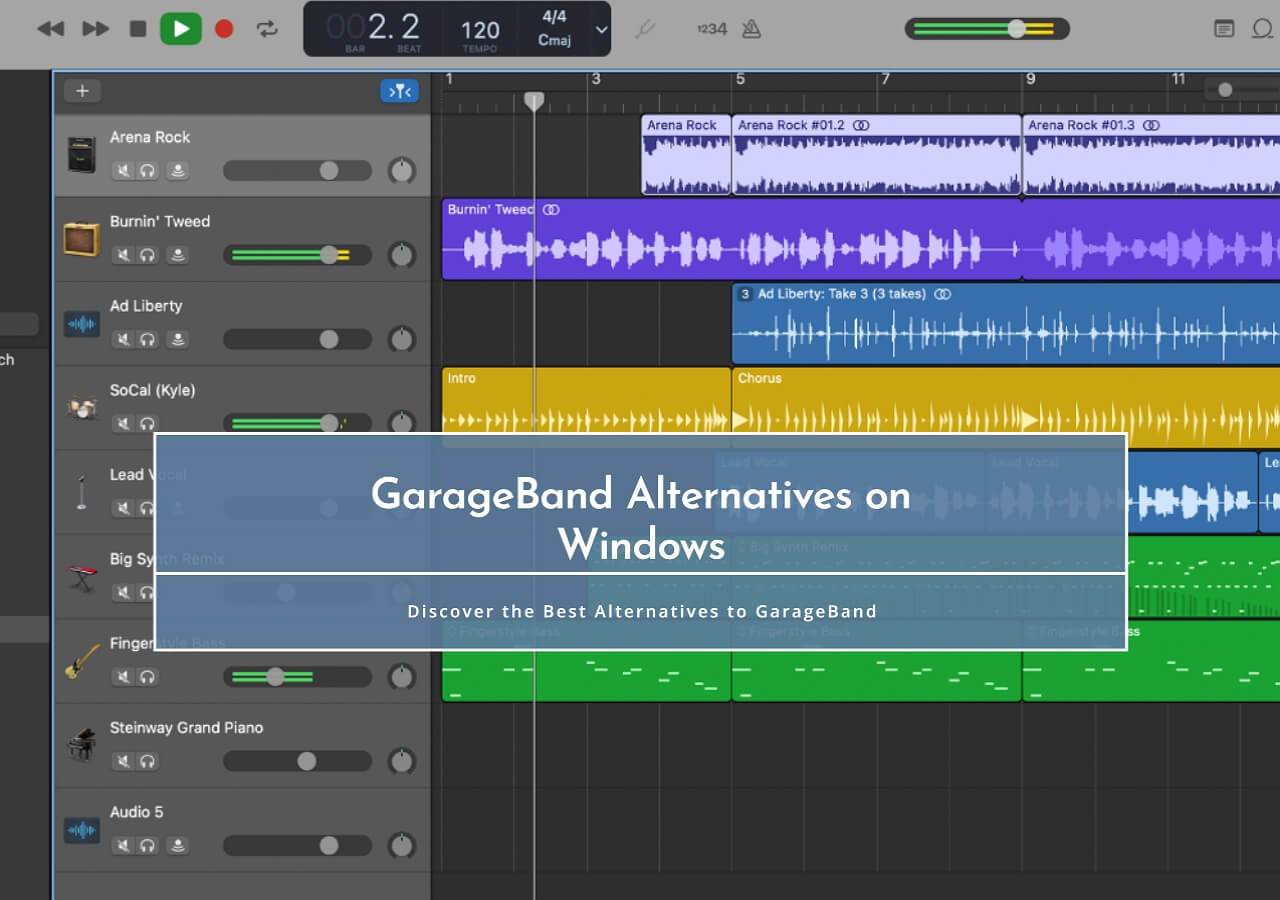This screenshot has height=900, width=1280.
Task: Solo the Ad Liberty track
Action: (148, 339)
